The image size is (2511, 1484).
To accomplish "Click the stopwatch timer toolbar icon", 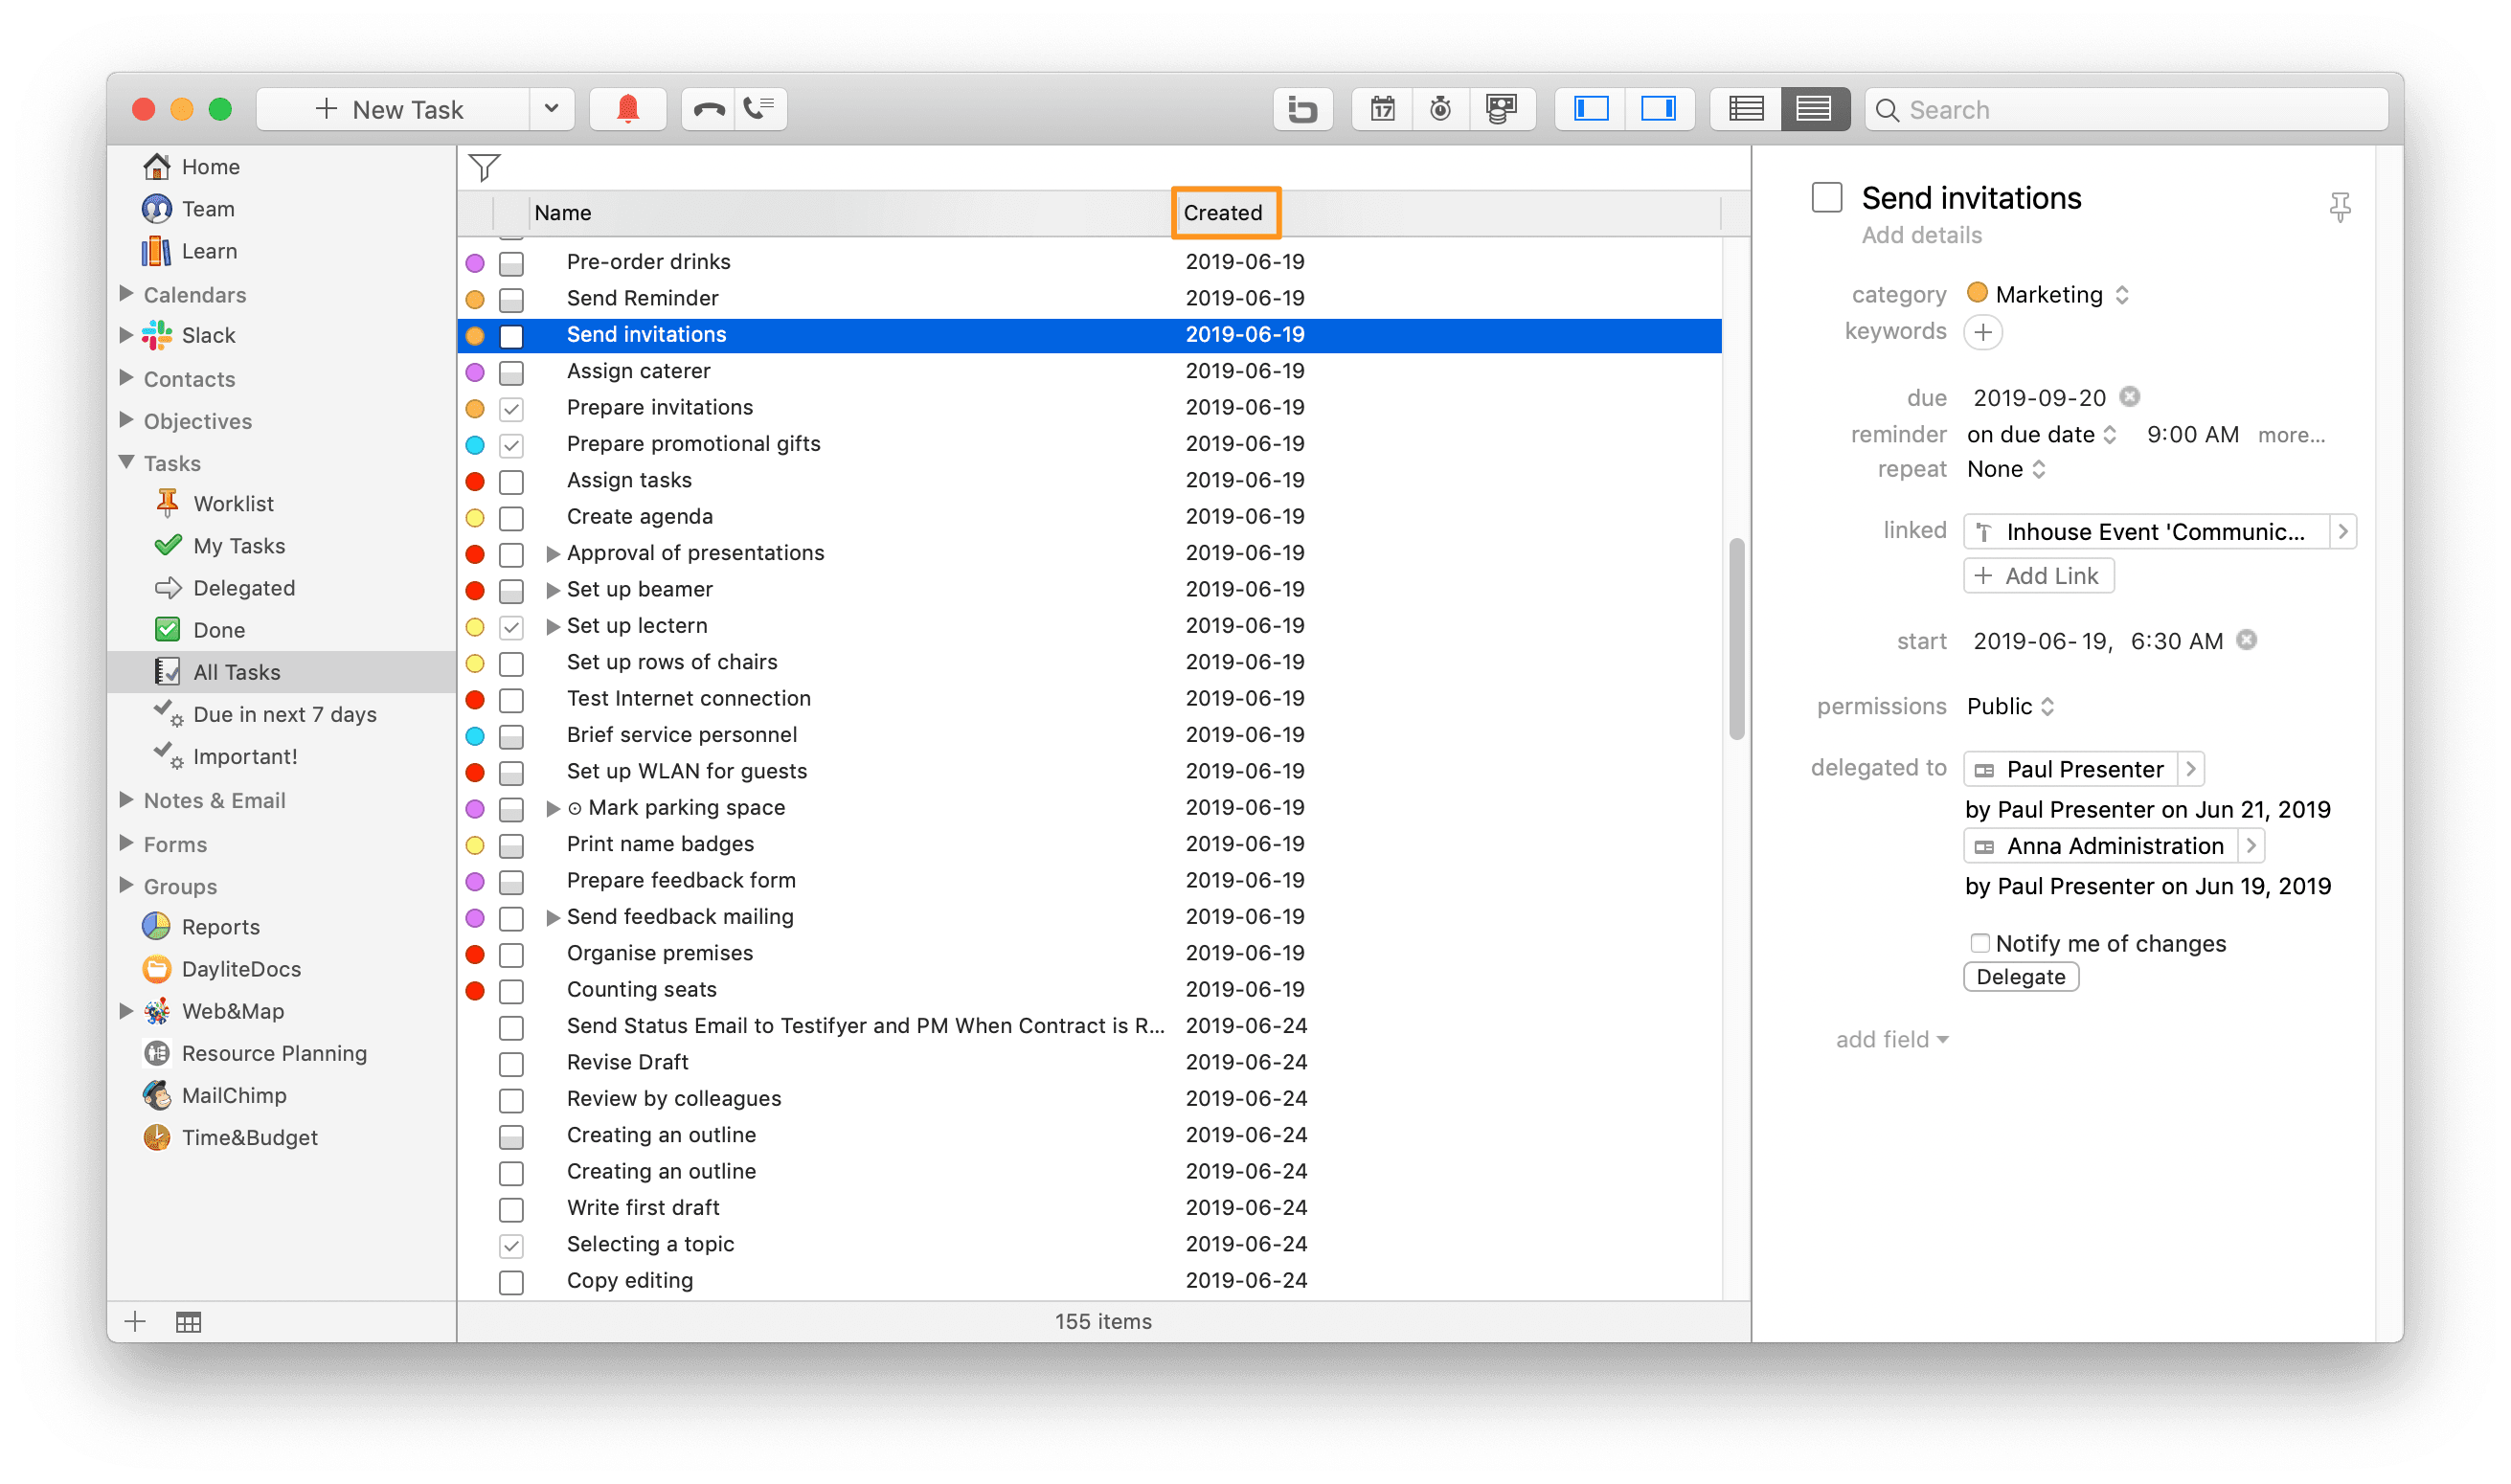I will click(1440, 109).
